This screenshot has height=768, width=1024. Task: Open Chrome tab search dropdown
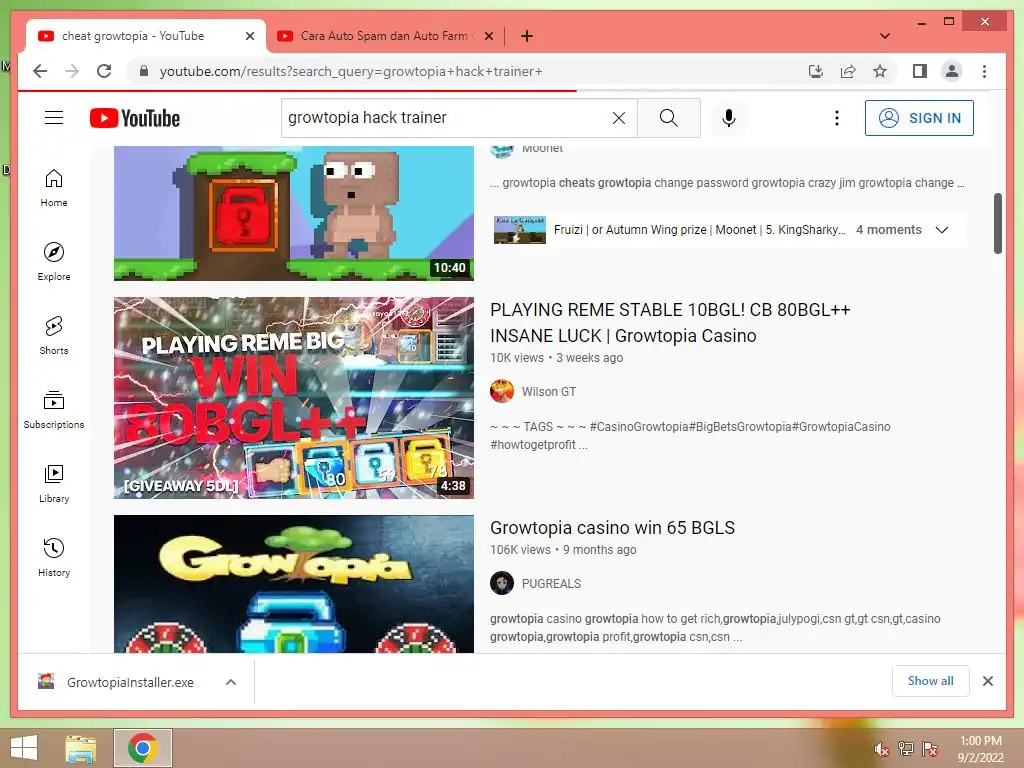pos(885,36)
